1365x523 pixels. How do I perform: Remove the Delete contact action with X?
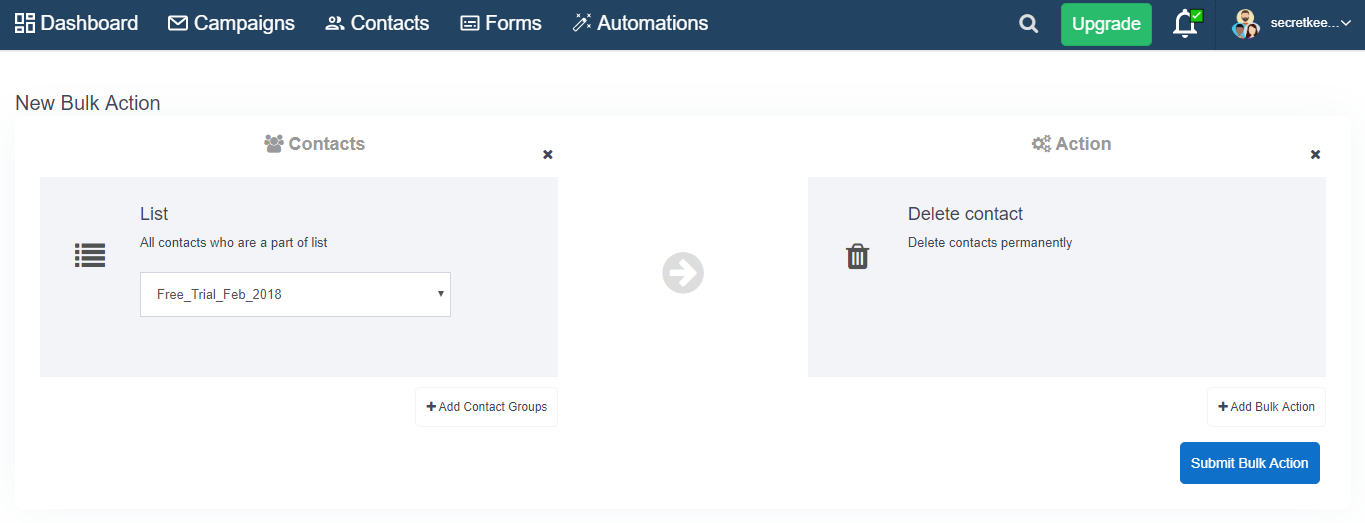point(1315,155)
